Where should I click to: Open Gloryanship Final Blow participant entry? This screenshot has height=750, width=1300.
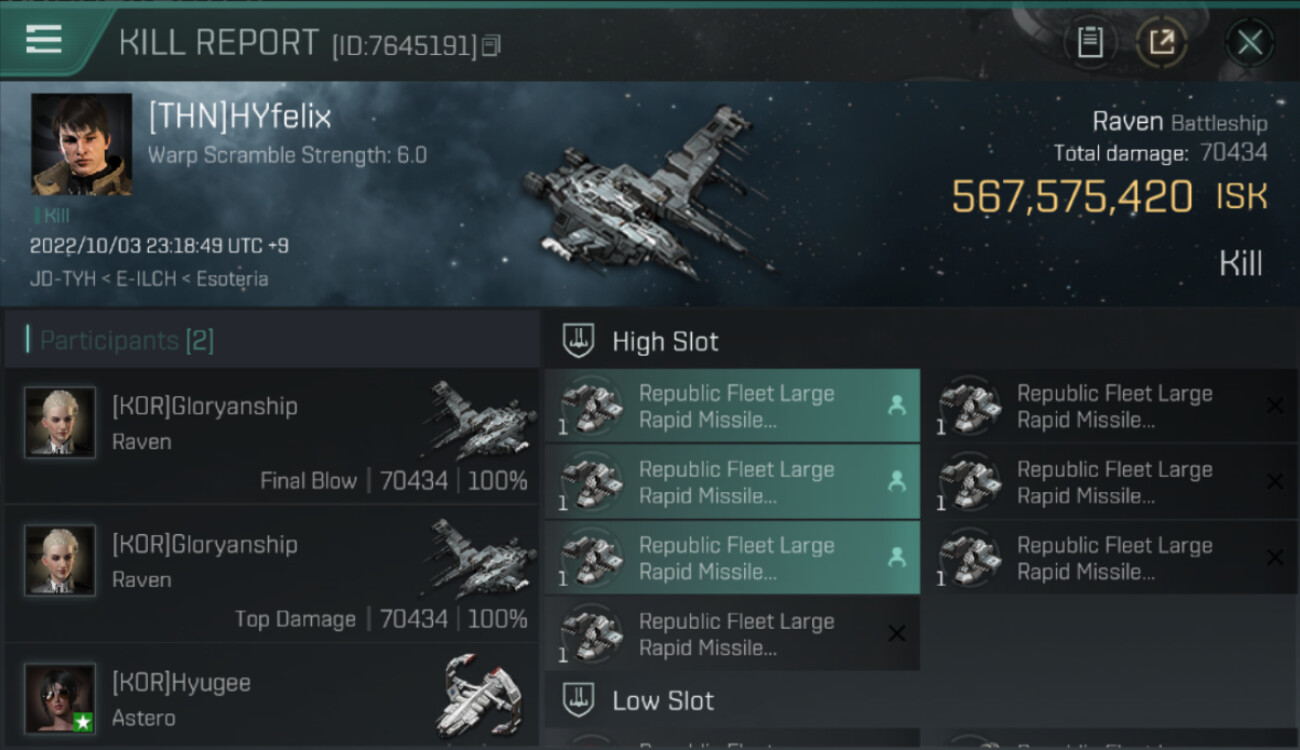tap(272, 436)
